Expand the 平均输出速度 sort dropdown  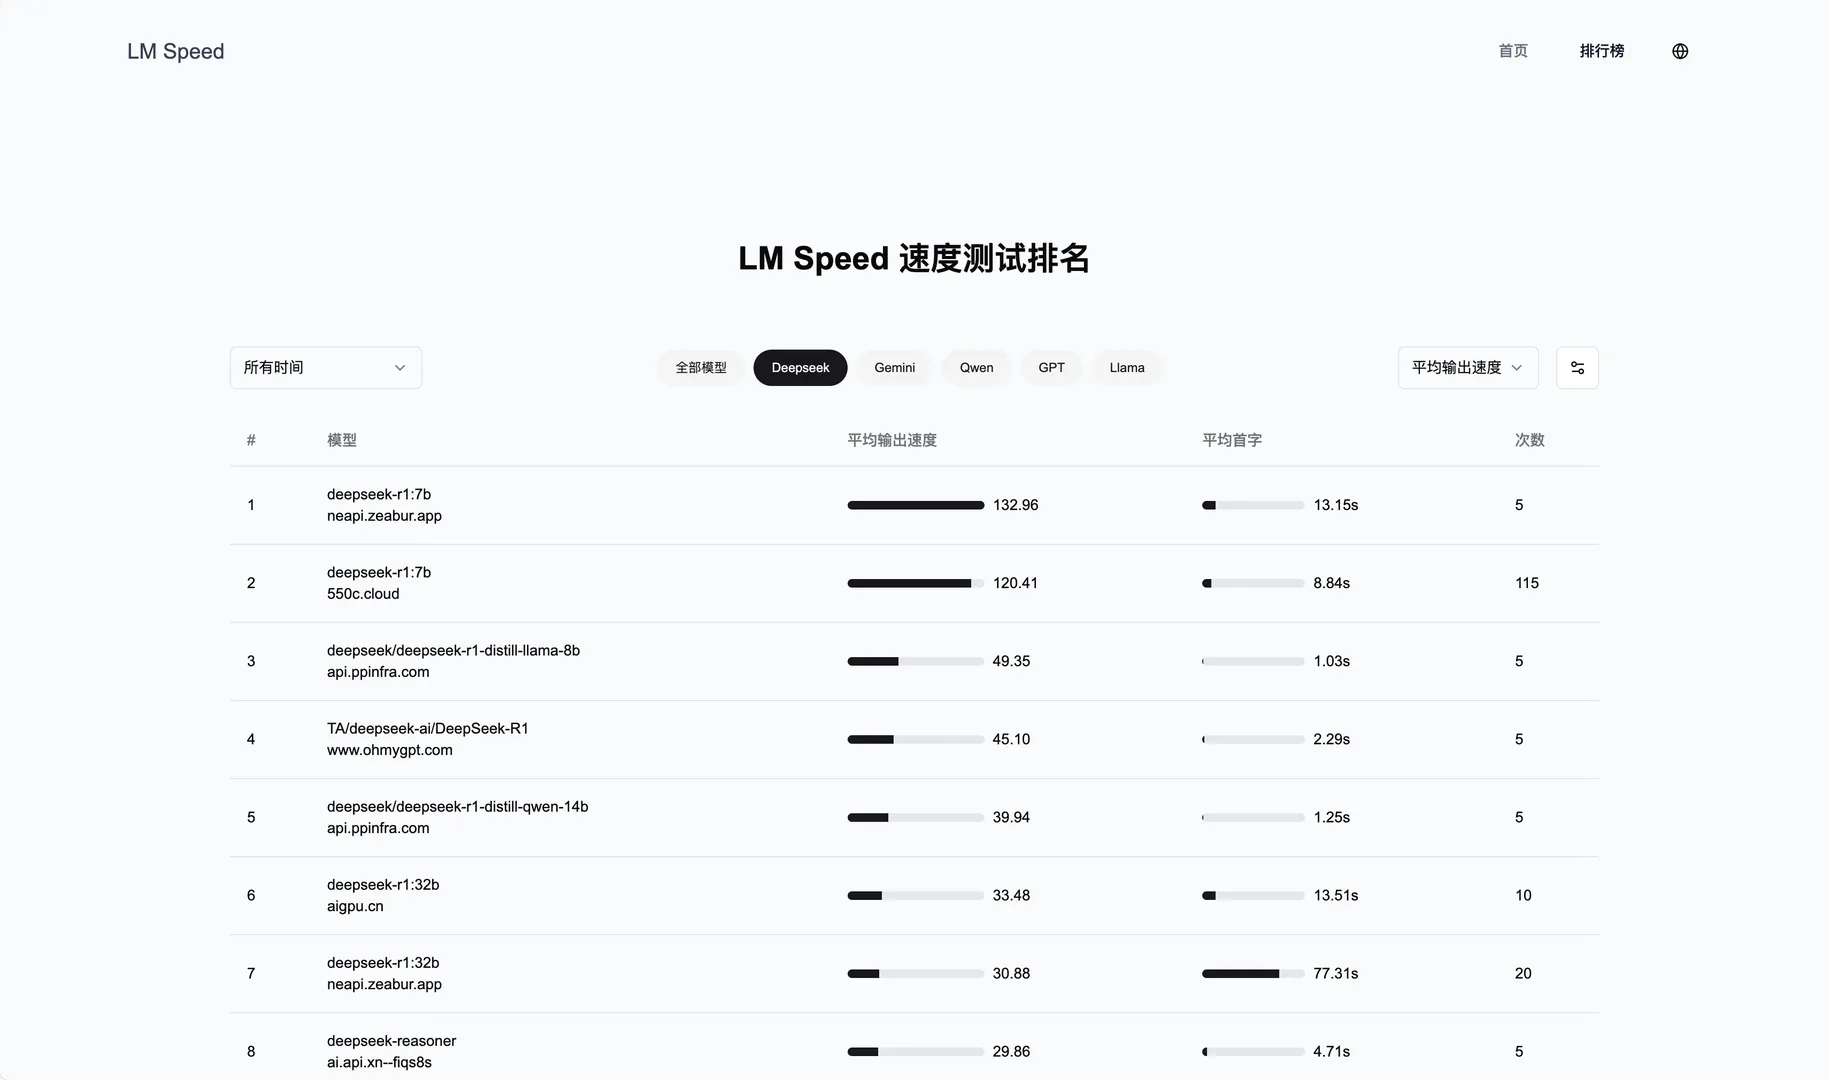[x=1468, y=368]
